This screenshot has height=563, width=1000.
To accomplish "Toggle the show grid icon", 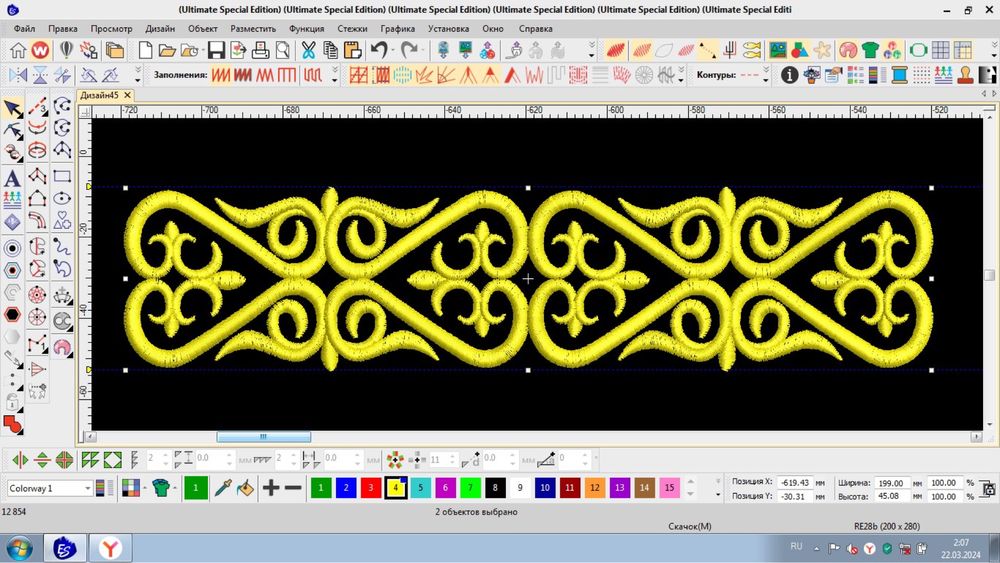I will (940, 50).
